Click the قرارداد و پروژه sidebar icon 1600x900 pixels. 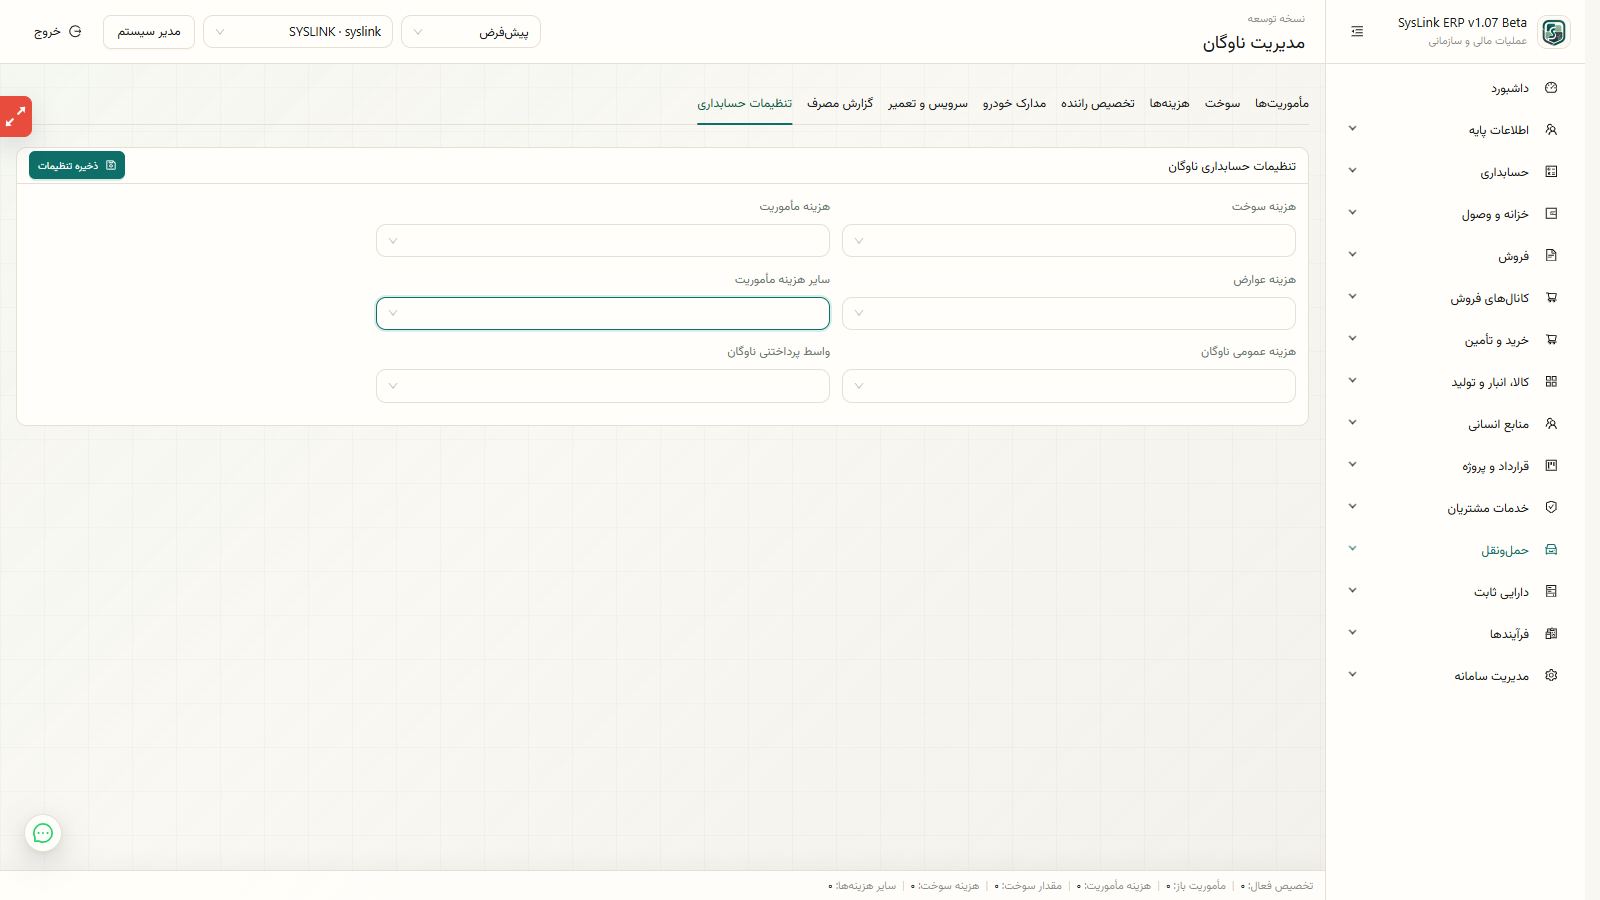(1551, 466)
